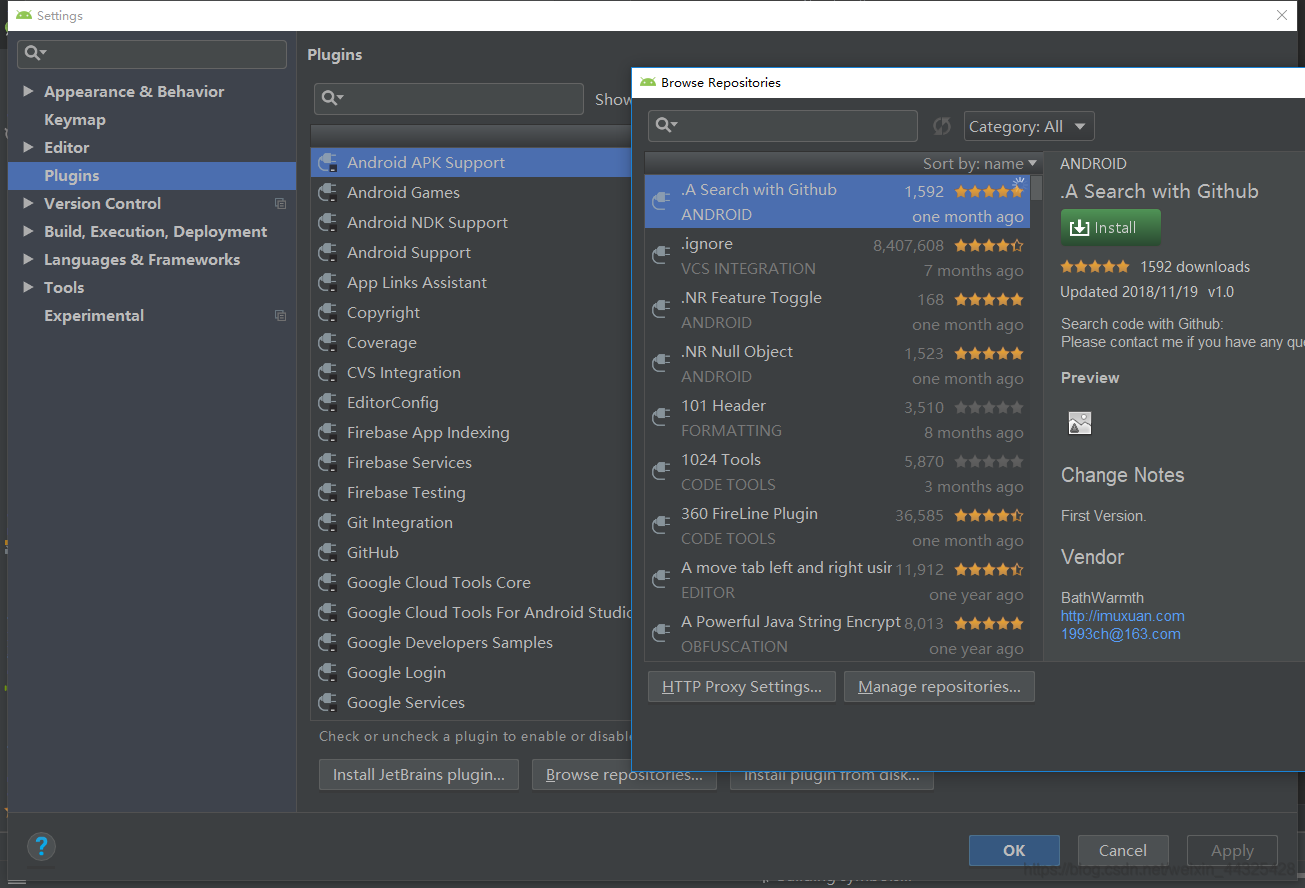Click the plugin icon beside Android Games
This screenshot has width=1305, height=888.
[327, 192]
